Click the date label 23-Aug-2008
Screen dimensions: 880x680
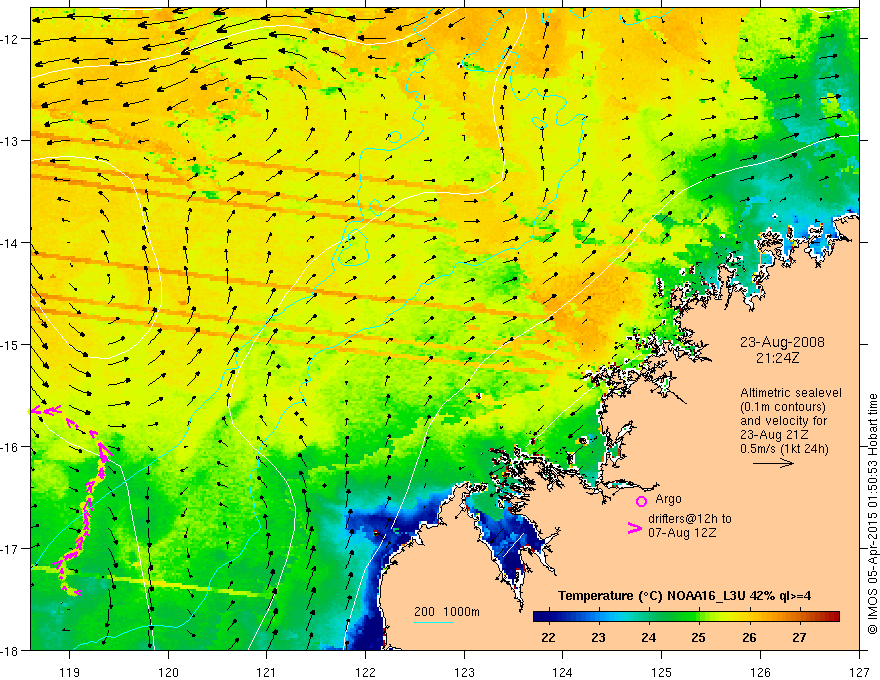pos(782,342)
